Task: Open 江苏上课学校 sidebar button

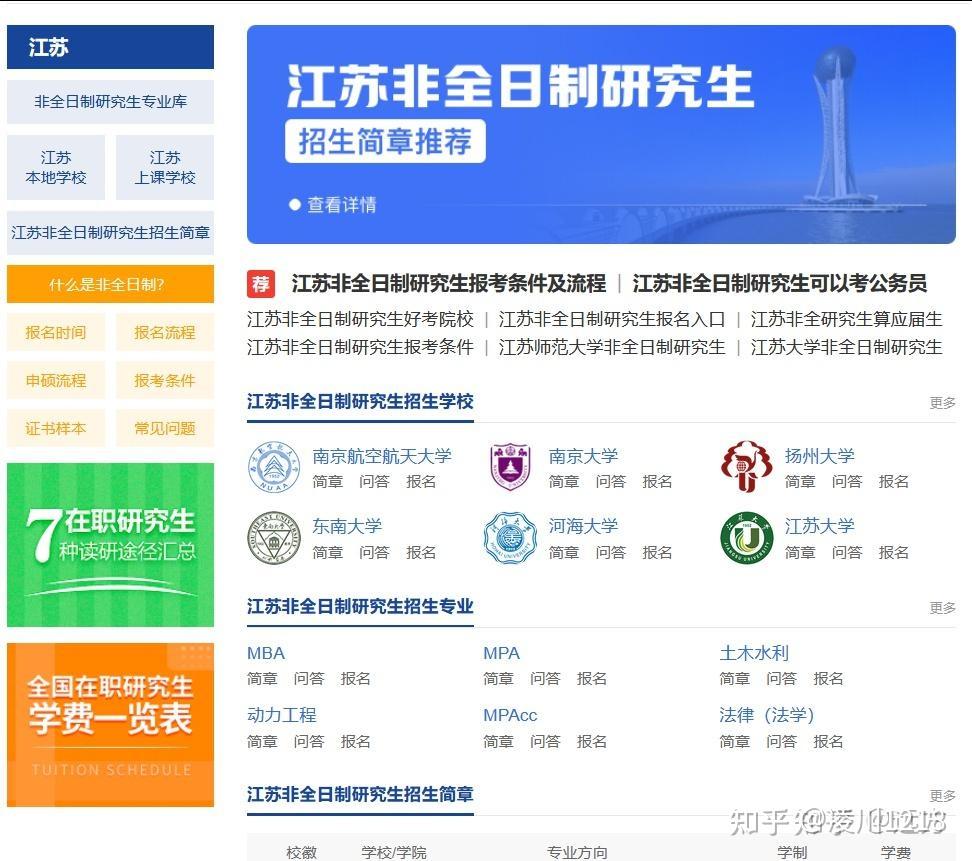Action: 165,167
